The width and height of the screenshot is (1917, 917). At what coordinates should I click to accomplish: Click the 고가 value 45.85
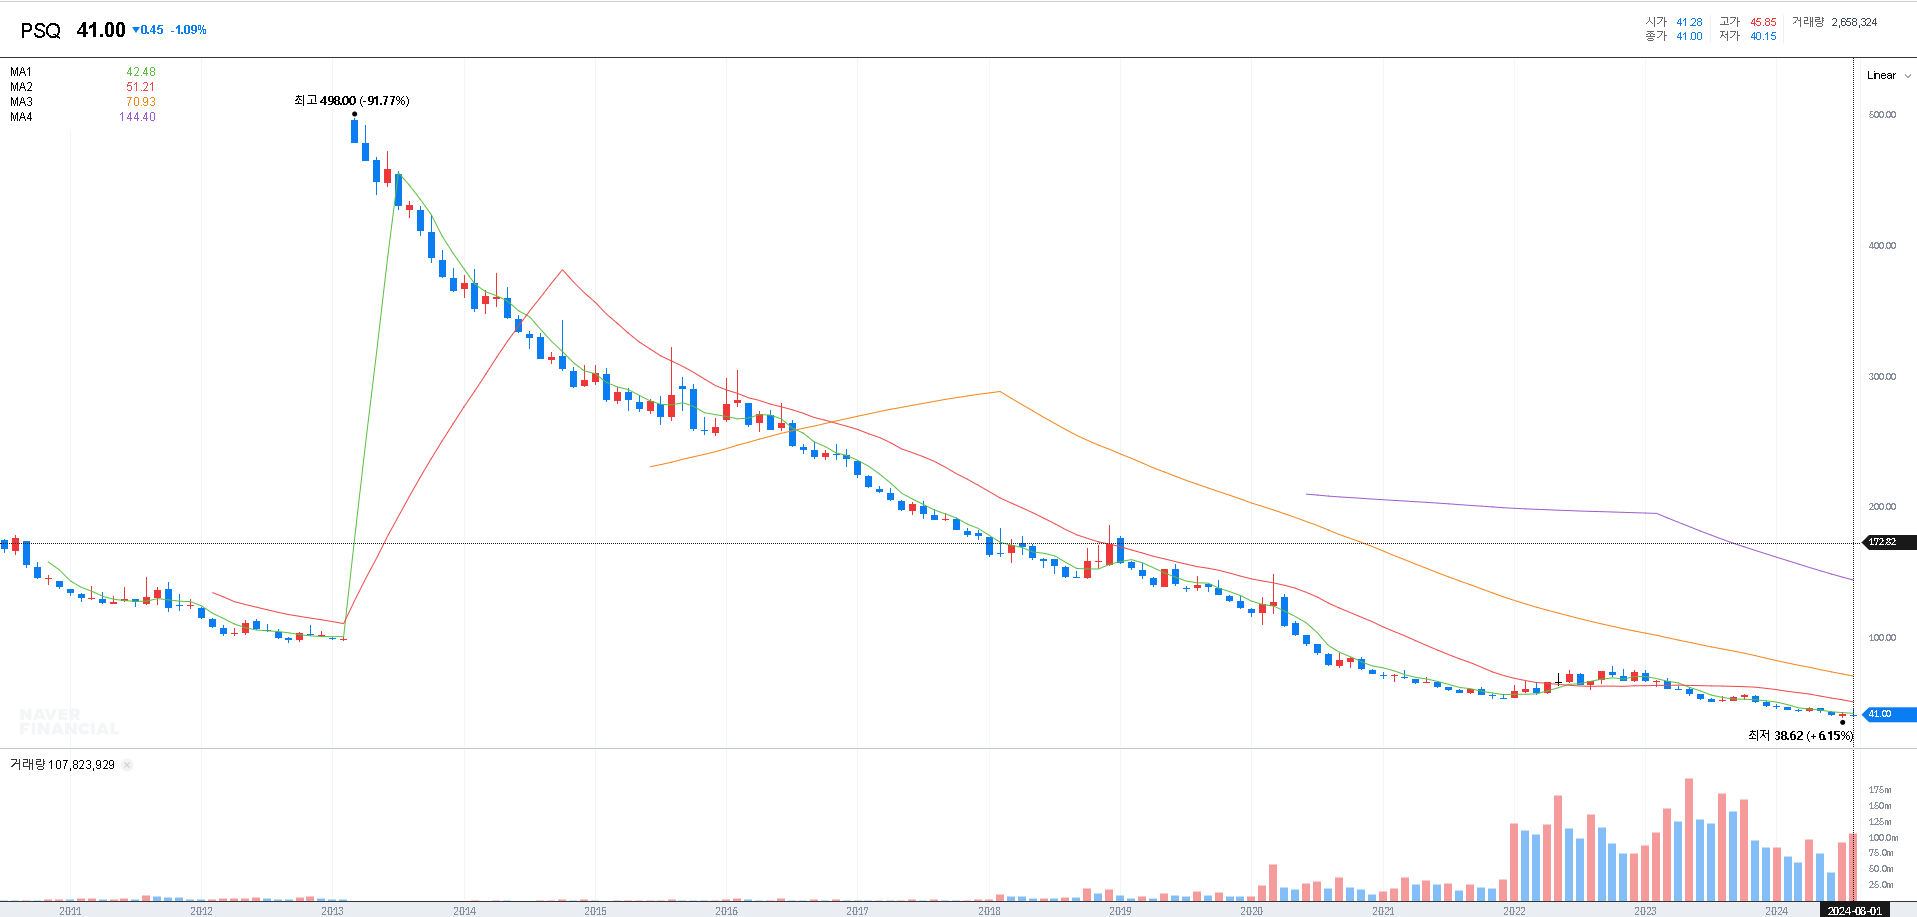[1763, 22]
